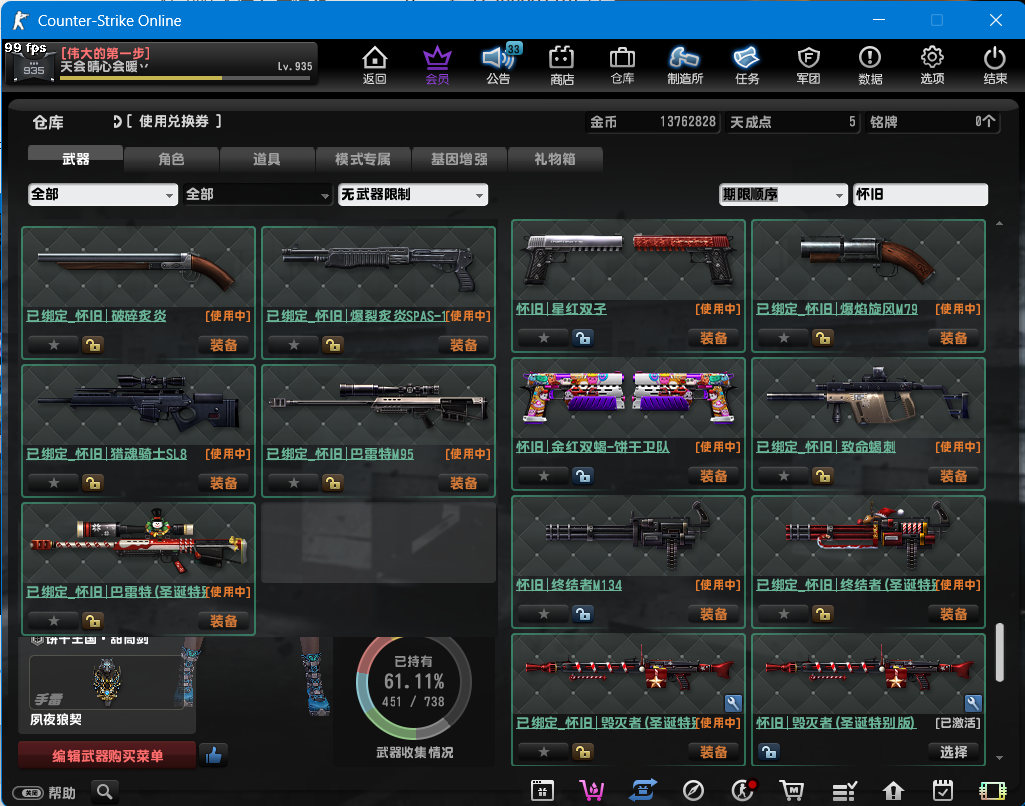Select the 巴雷特 (圣诞特 weapon thumbnail

(138, 543)
